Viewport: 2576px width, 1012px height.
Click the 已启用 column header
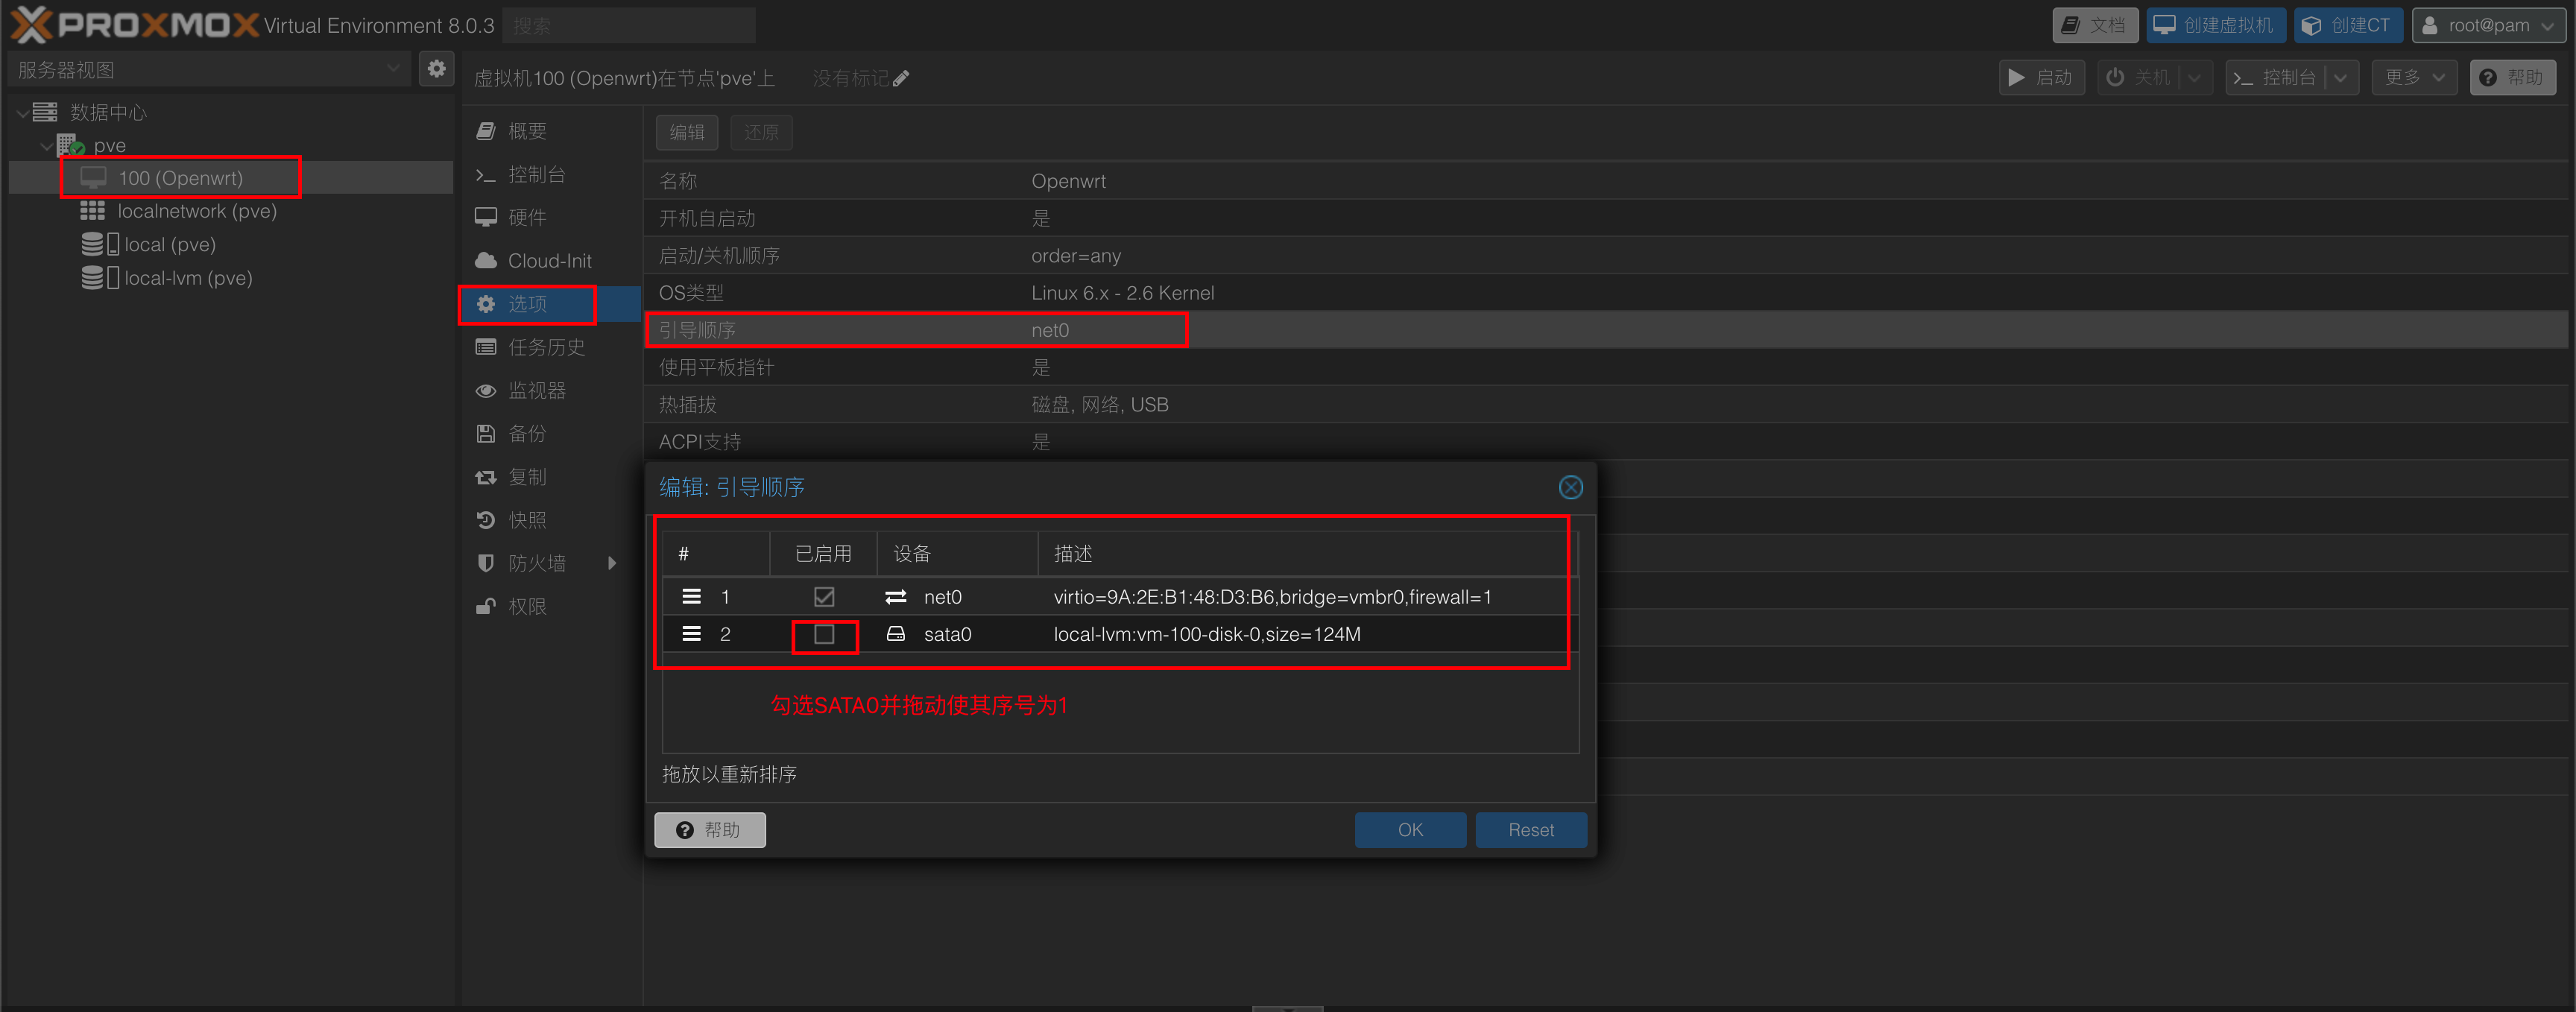[823, 554]
